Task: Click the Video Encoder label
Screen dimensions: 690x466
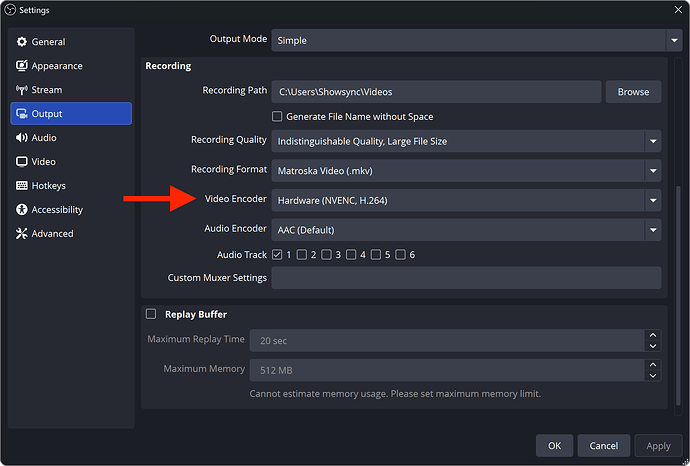Action: click(235, 199)
